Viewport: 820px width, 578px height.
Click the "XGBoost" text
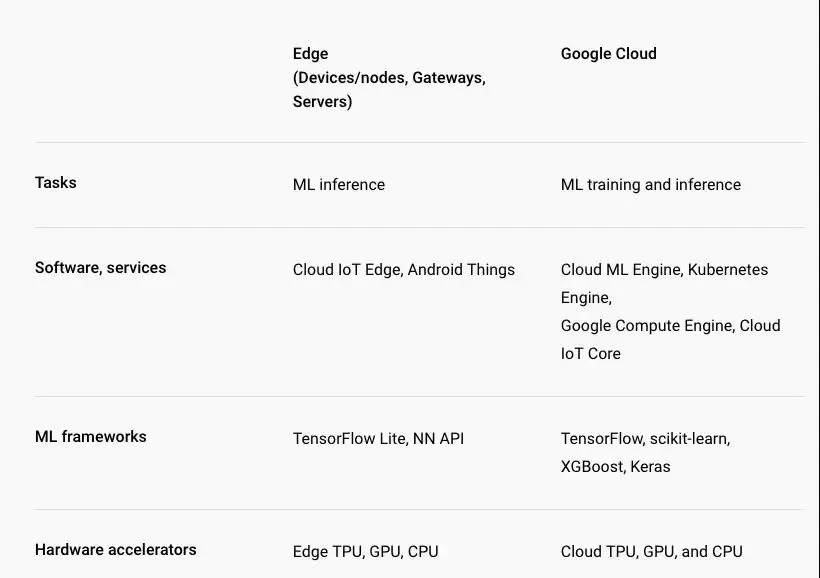click(x=591, y=467)
